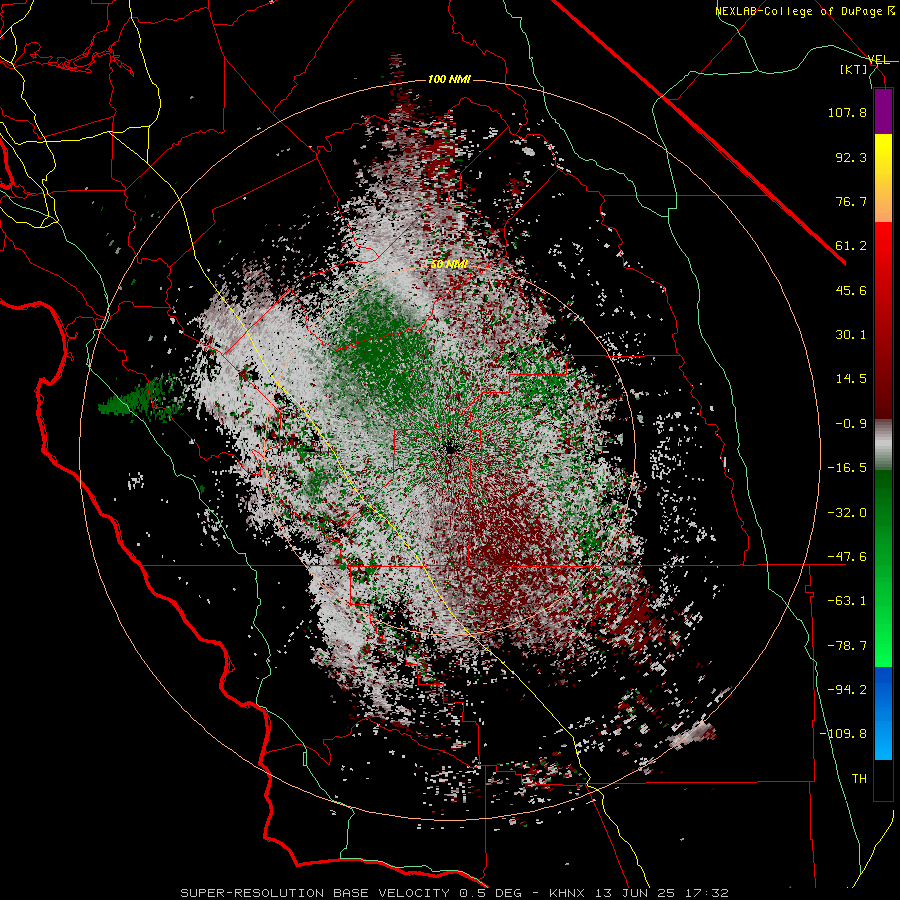Click the -109.8 velocity scale value
This screenshot has width=900, height=900.
coord(843,734)
